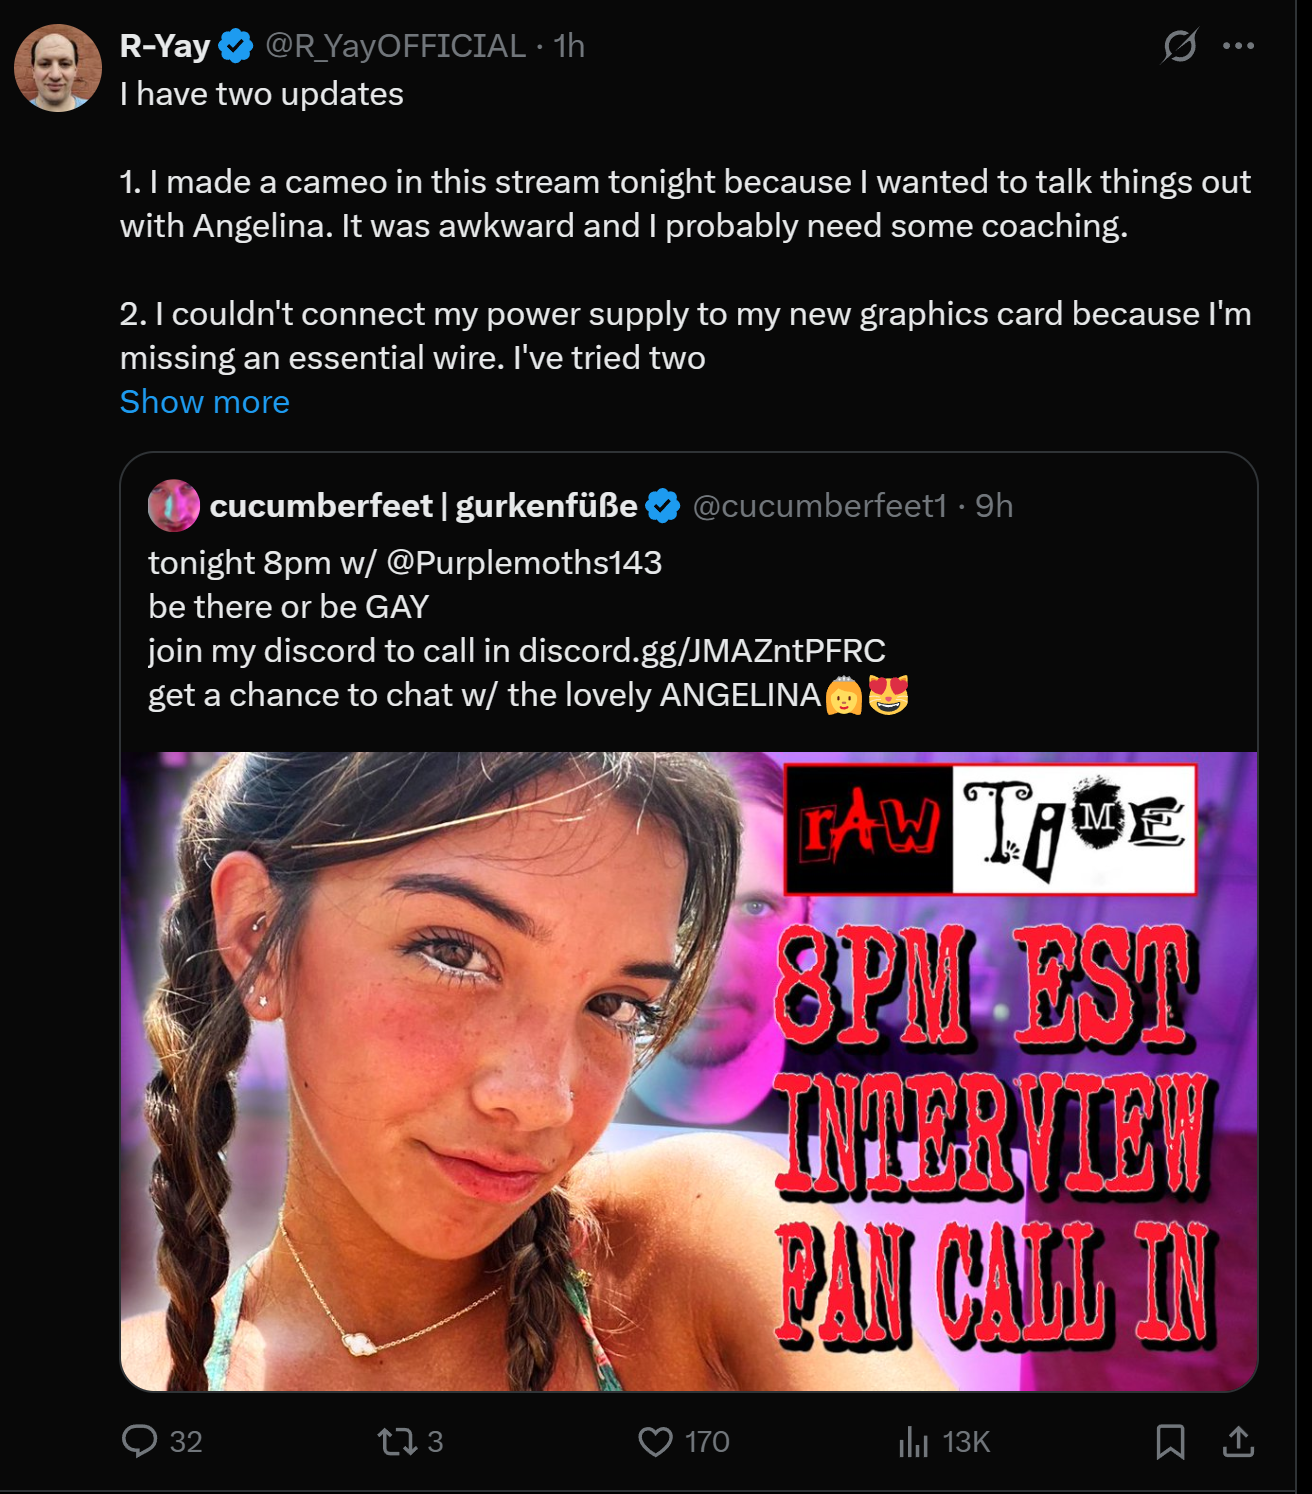Open the @Purplemoths143 mention
1312x1494 pixels.
(x=524, y=563)
